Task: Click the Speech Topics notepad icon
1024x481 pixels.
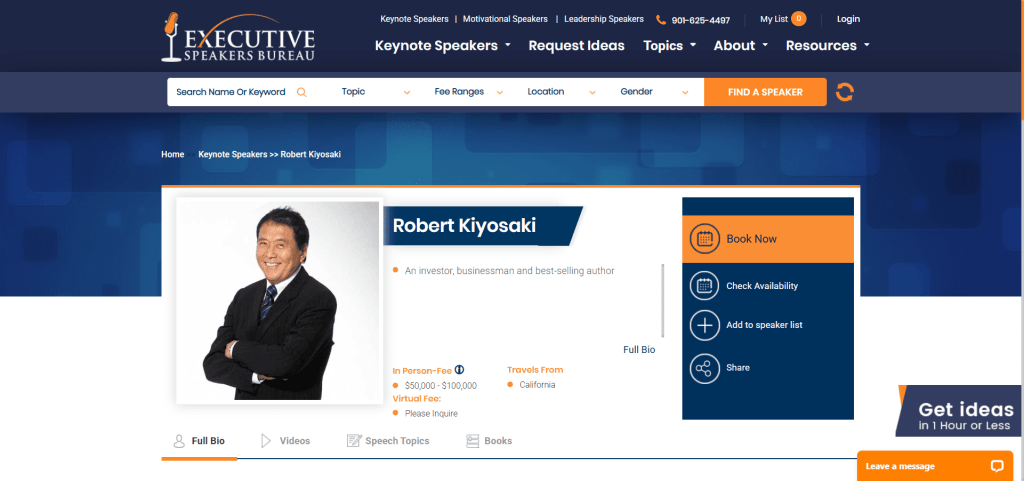Action: [x=354, y=441]
